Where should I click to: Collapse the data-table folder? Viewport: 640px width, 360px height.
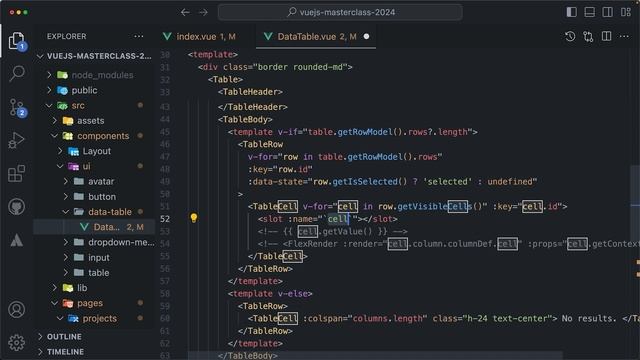coord(94,212)
